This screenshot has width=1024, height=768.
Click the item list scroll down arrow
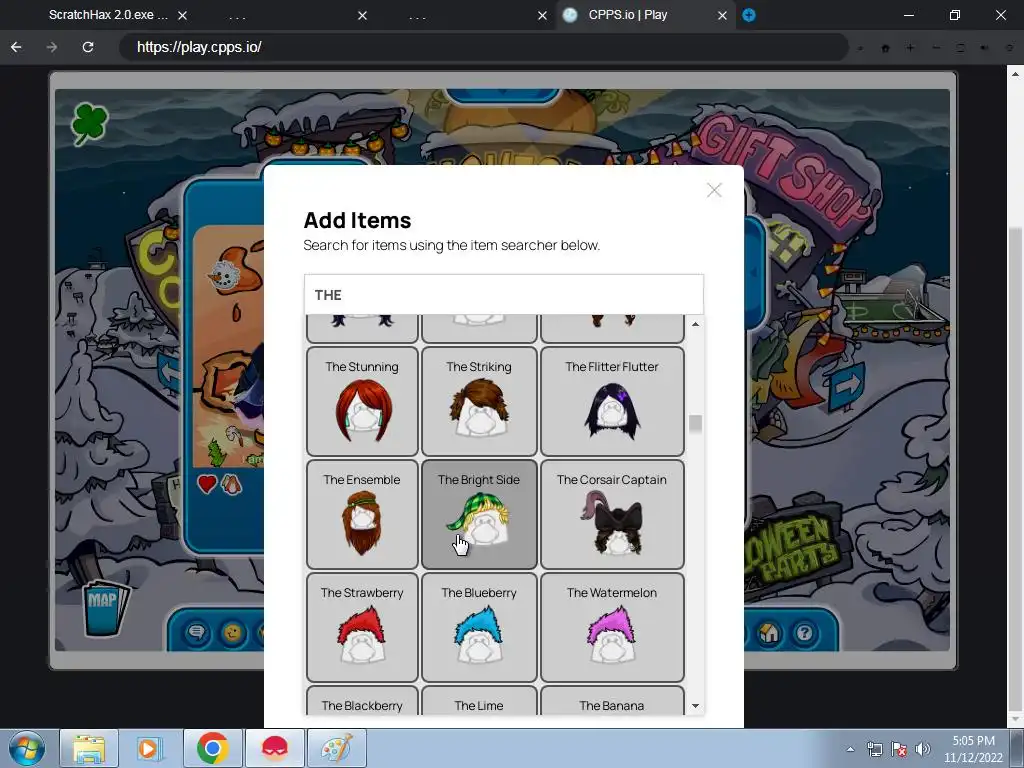[696, 705]
